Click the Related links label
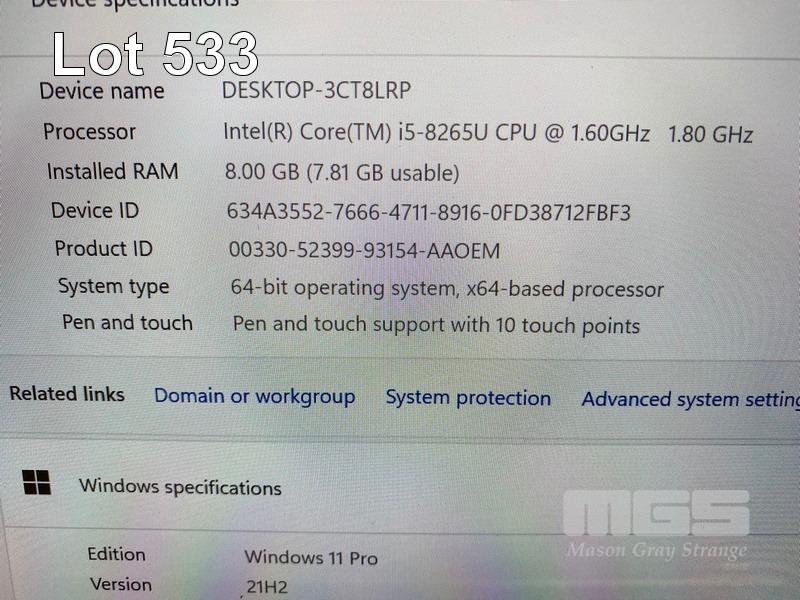 click(67, 394)
